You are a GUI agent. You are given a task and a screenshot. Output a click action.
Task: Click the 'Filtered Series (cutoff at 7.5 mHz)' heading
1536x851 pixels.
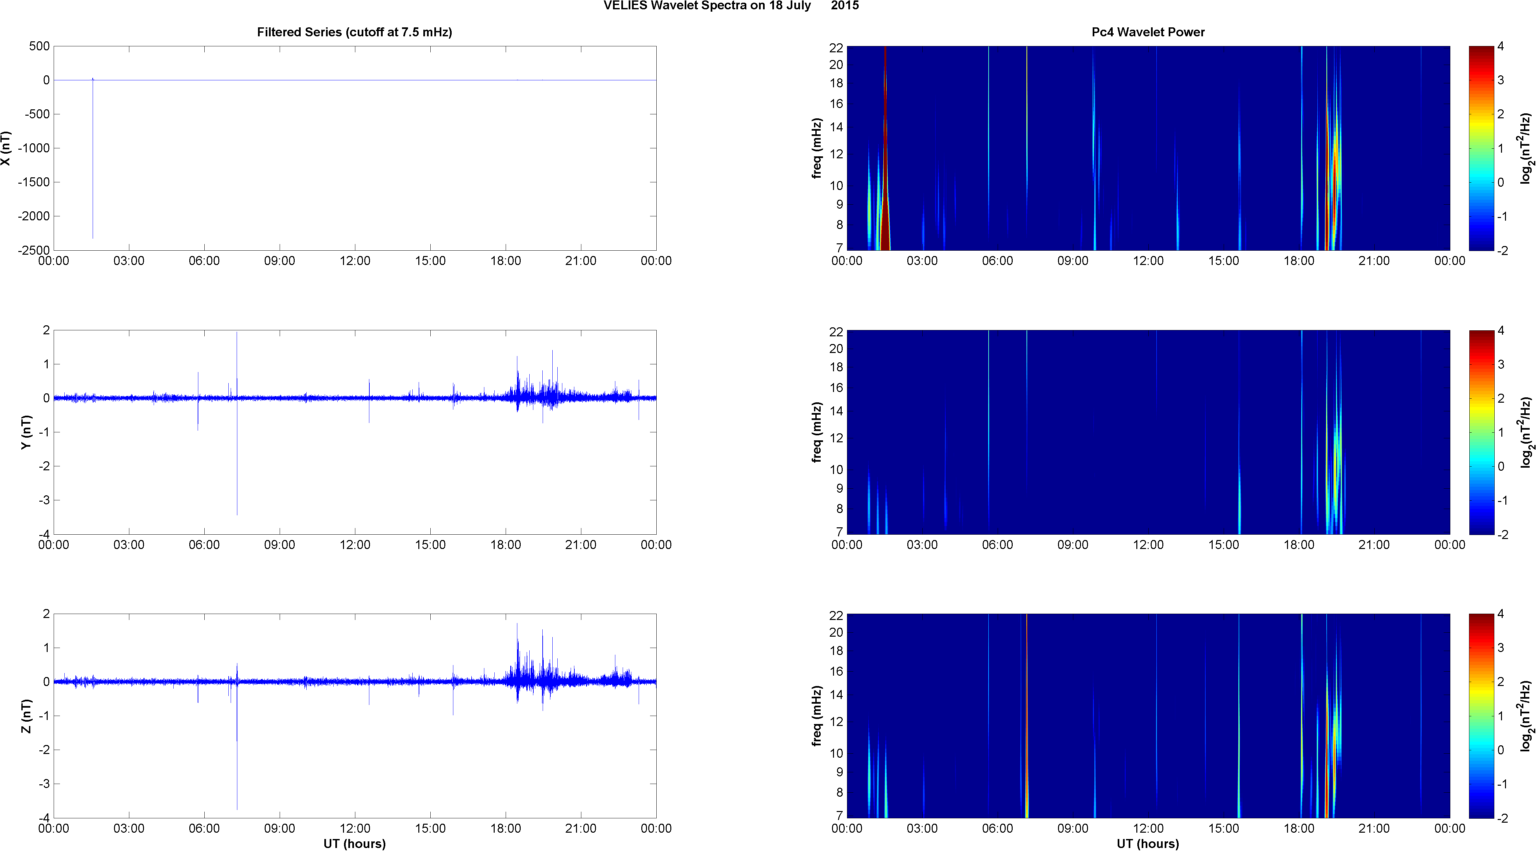click(x=354, y=32)
